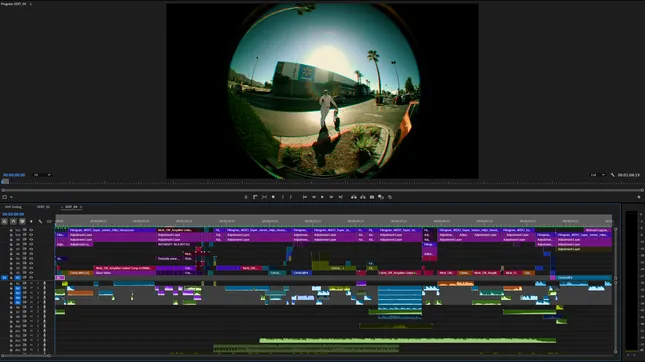Step forward one frame

331,197
